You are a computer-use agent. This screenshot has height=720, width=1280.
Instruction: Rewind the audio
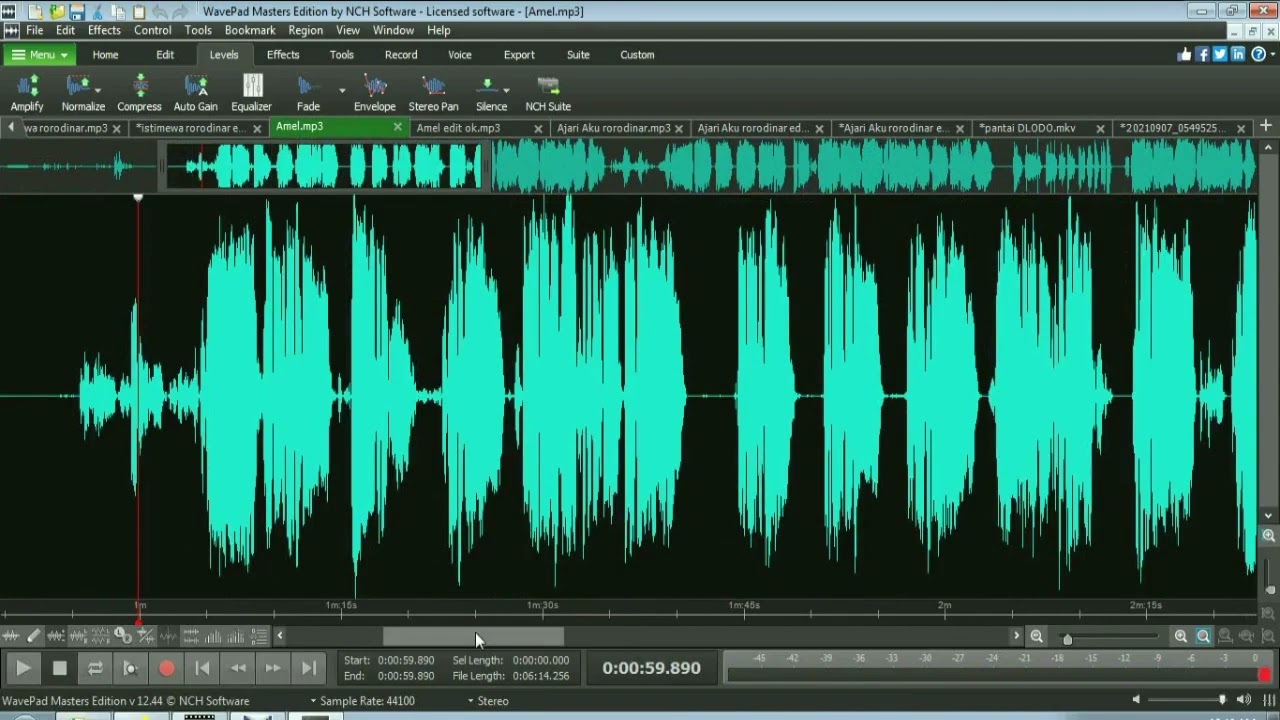click(x=238, y=668)
